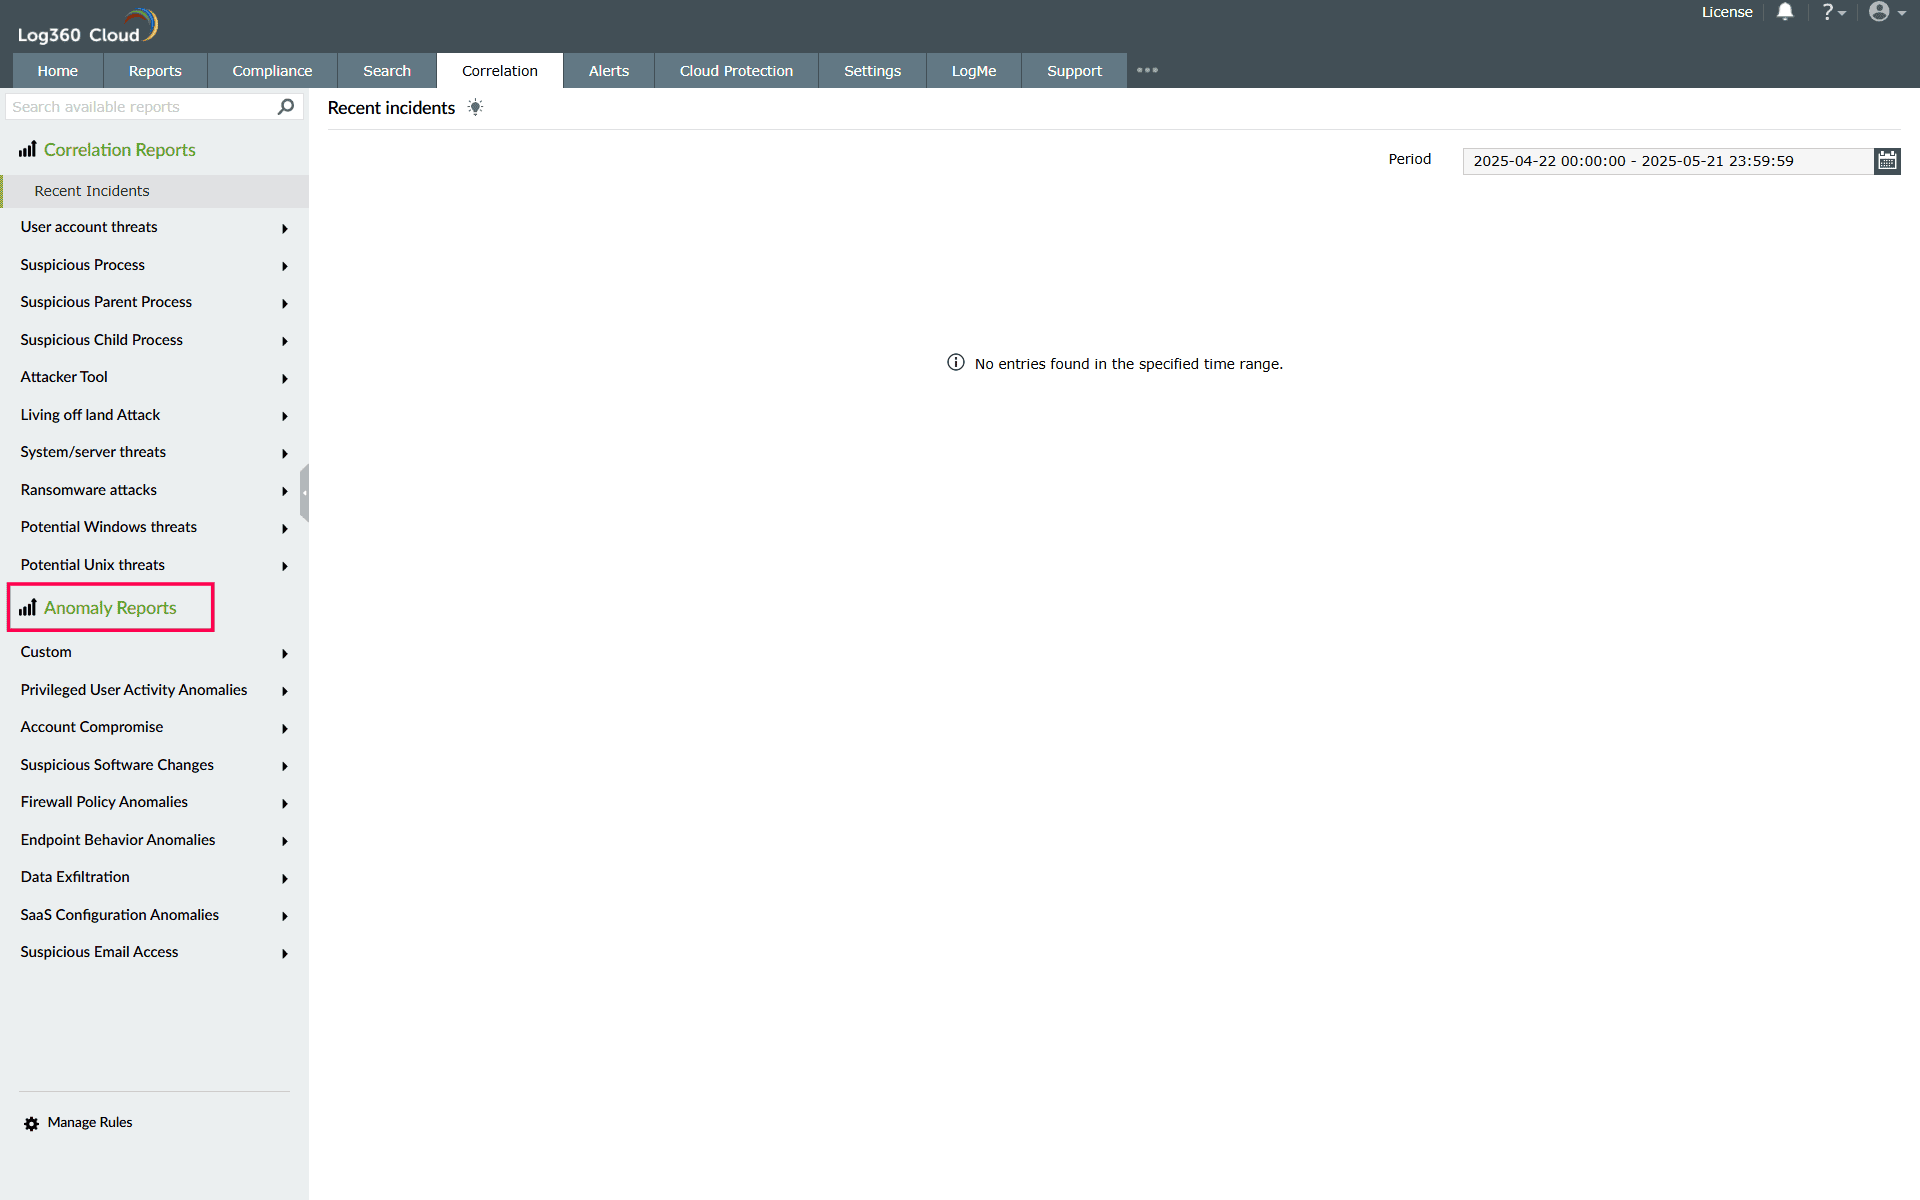This screenshot has width=1920, height=1200.
Task: Focus the Search available reports field
Action: (140, 107)
